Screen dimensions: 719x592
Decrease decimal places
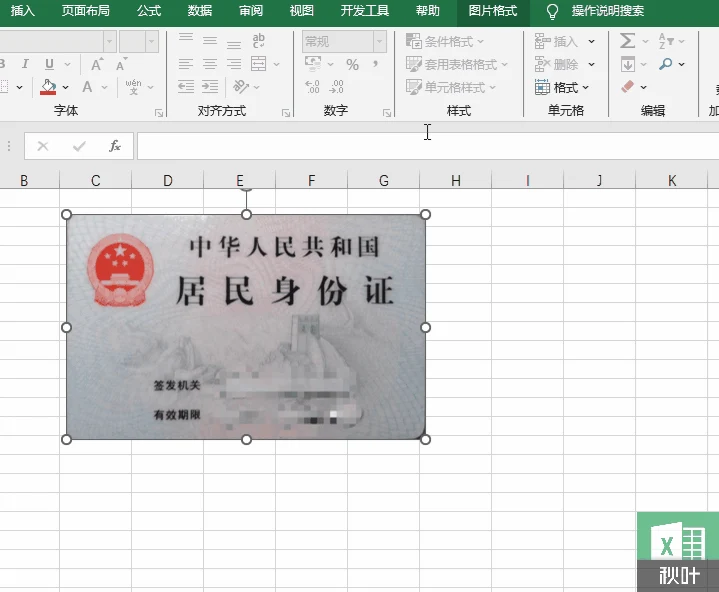click(x=336, y=87)
